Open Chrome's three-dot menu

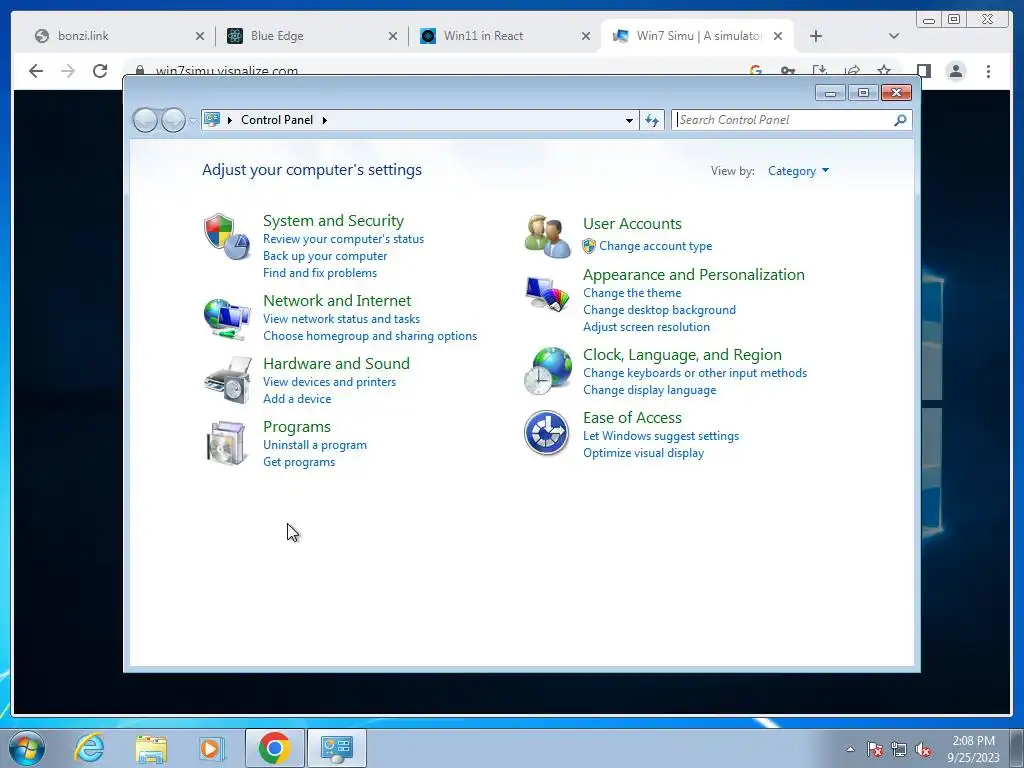click(988, 71)
